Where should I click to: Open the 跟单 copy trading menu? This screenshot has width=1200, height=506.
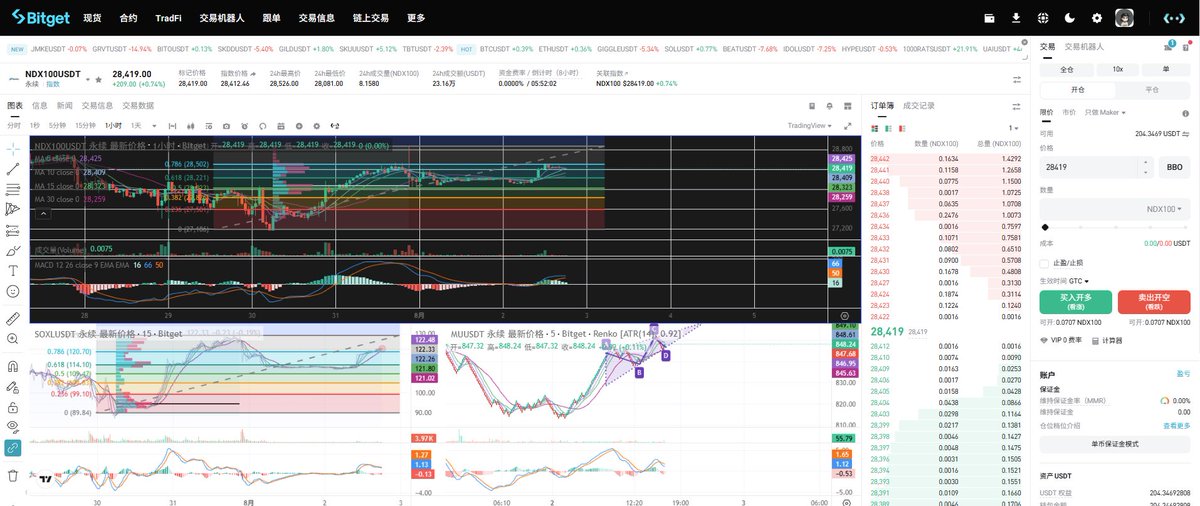click(x=272, y=18)
